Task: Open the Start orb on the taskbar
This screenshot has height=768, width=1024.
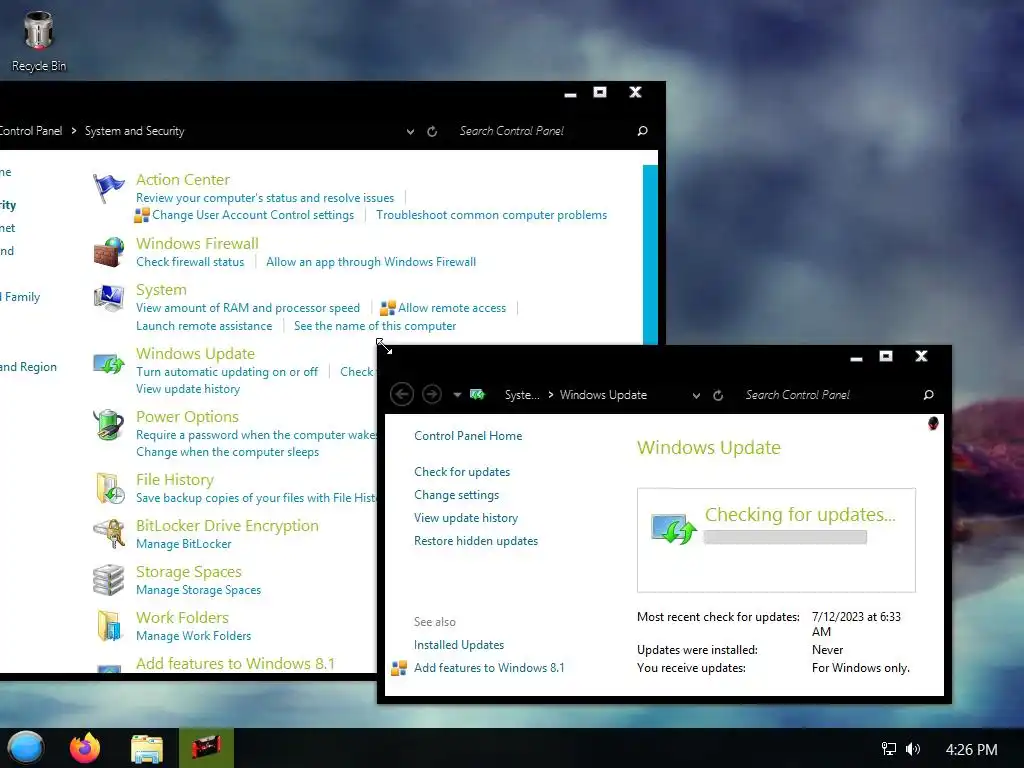Action: tap(26, 748)
